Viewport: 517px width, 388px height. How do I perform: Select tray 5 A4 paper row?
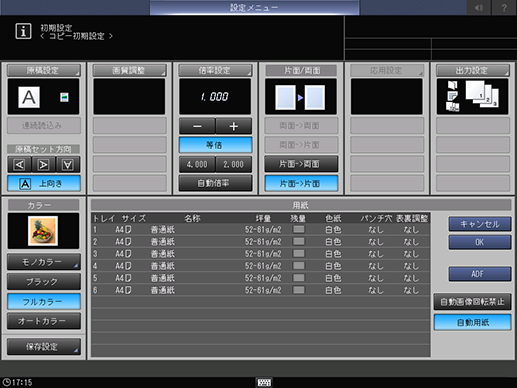coord(261,278)
